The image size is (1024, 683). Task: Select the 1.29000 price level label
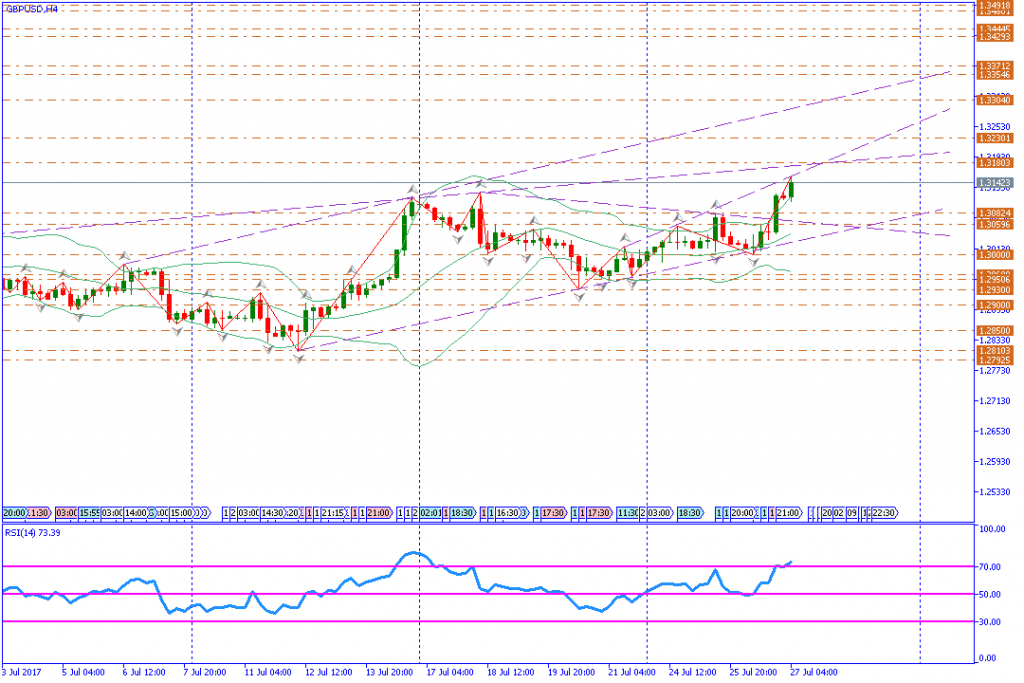point(995,306)
